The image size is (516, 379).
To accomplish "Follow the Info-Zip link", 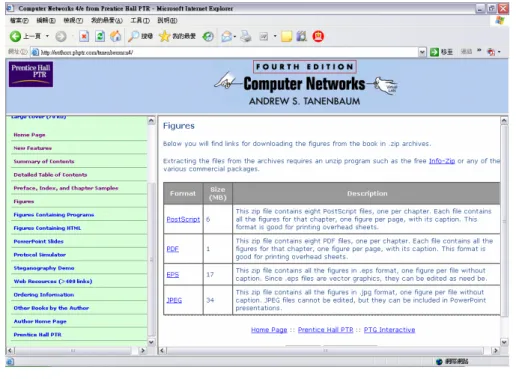I will 442,161.
